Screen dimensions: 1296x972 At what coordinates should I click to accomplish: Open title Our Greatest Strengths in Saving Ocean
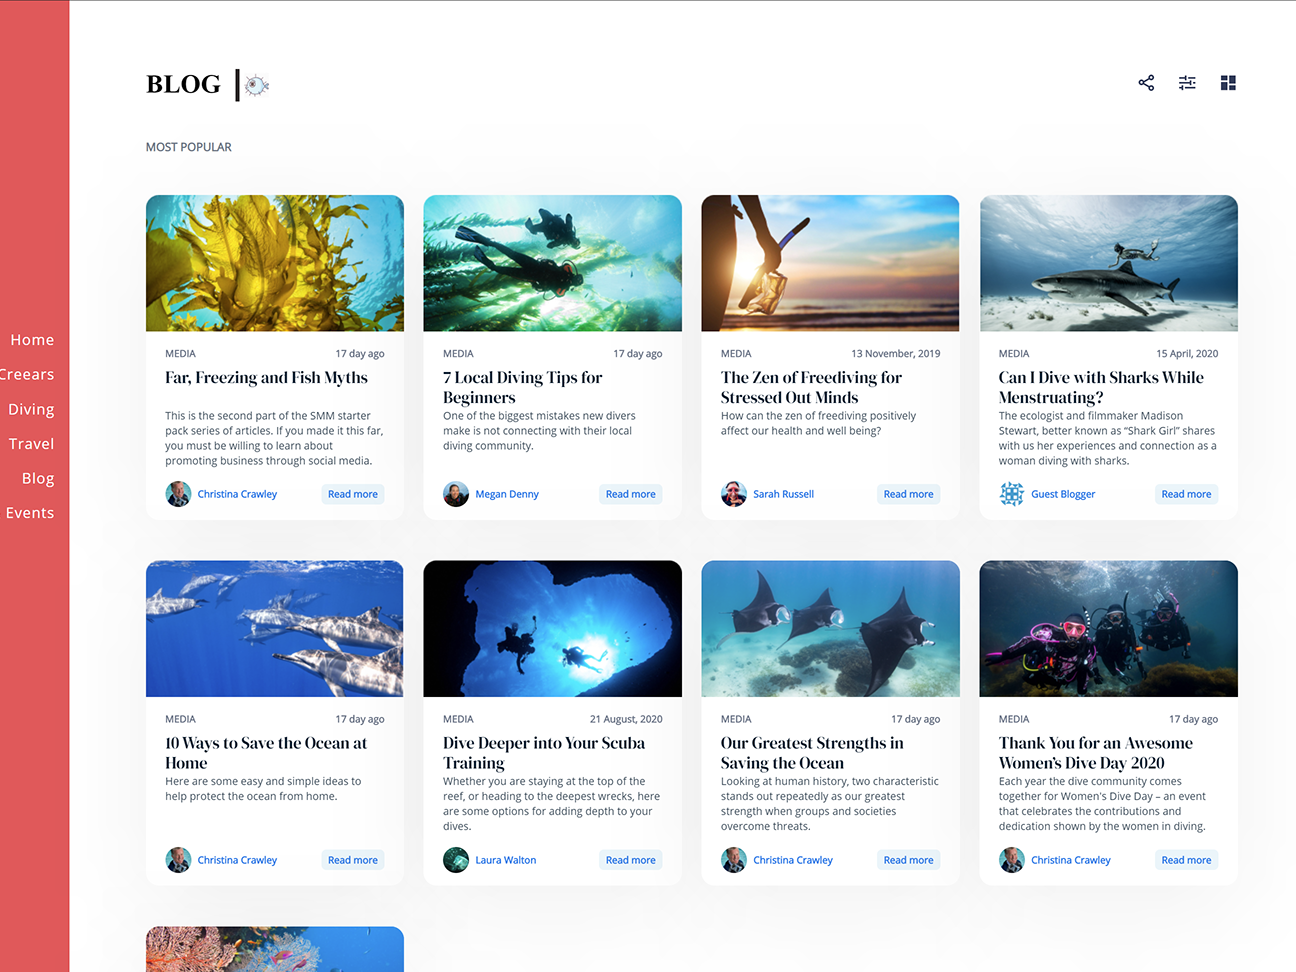(x=812, y=753)
